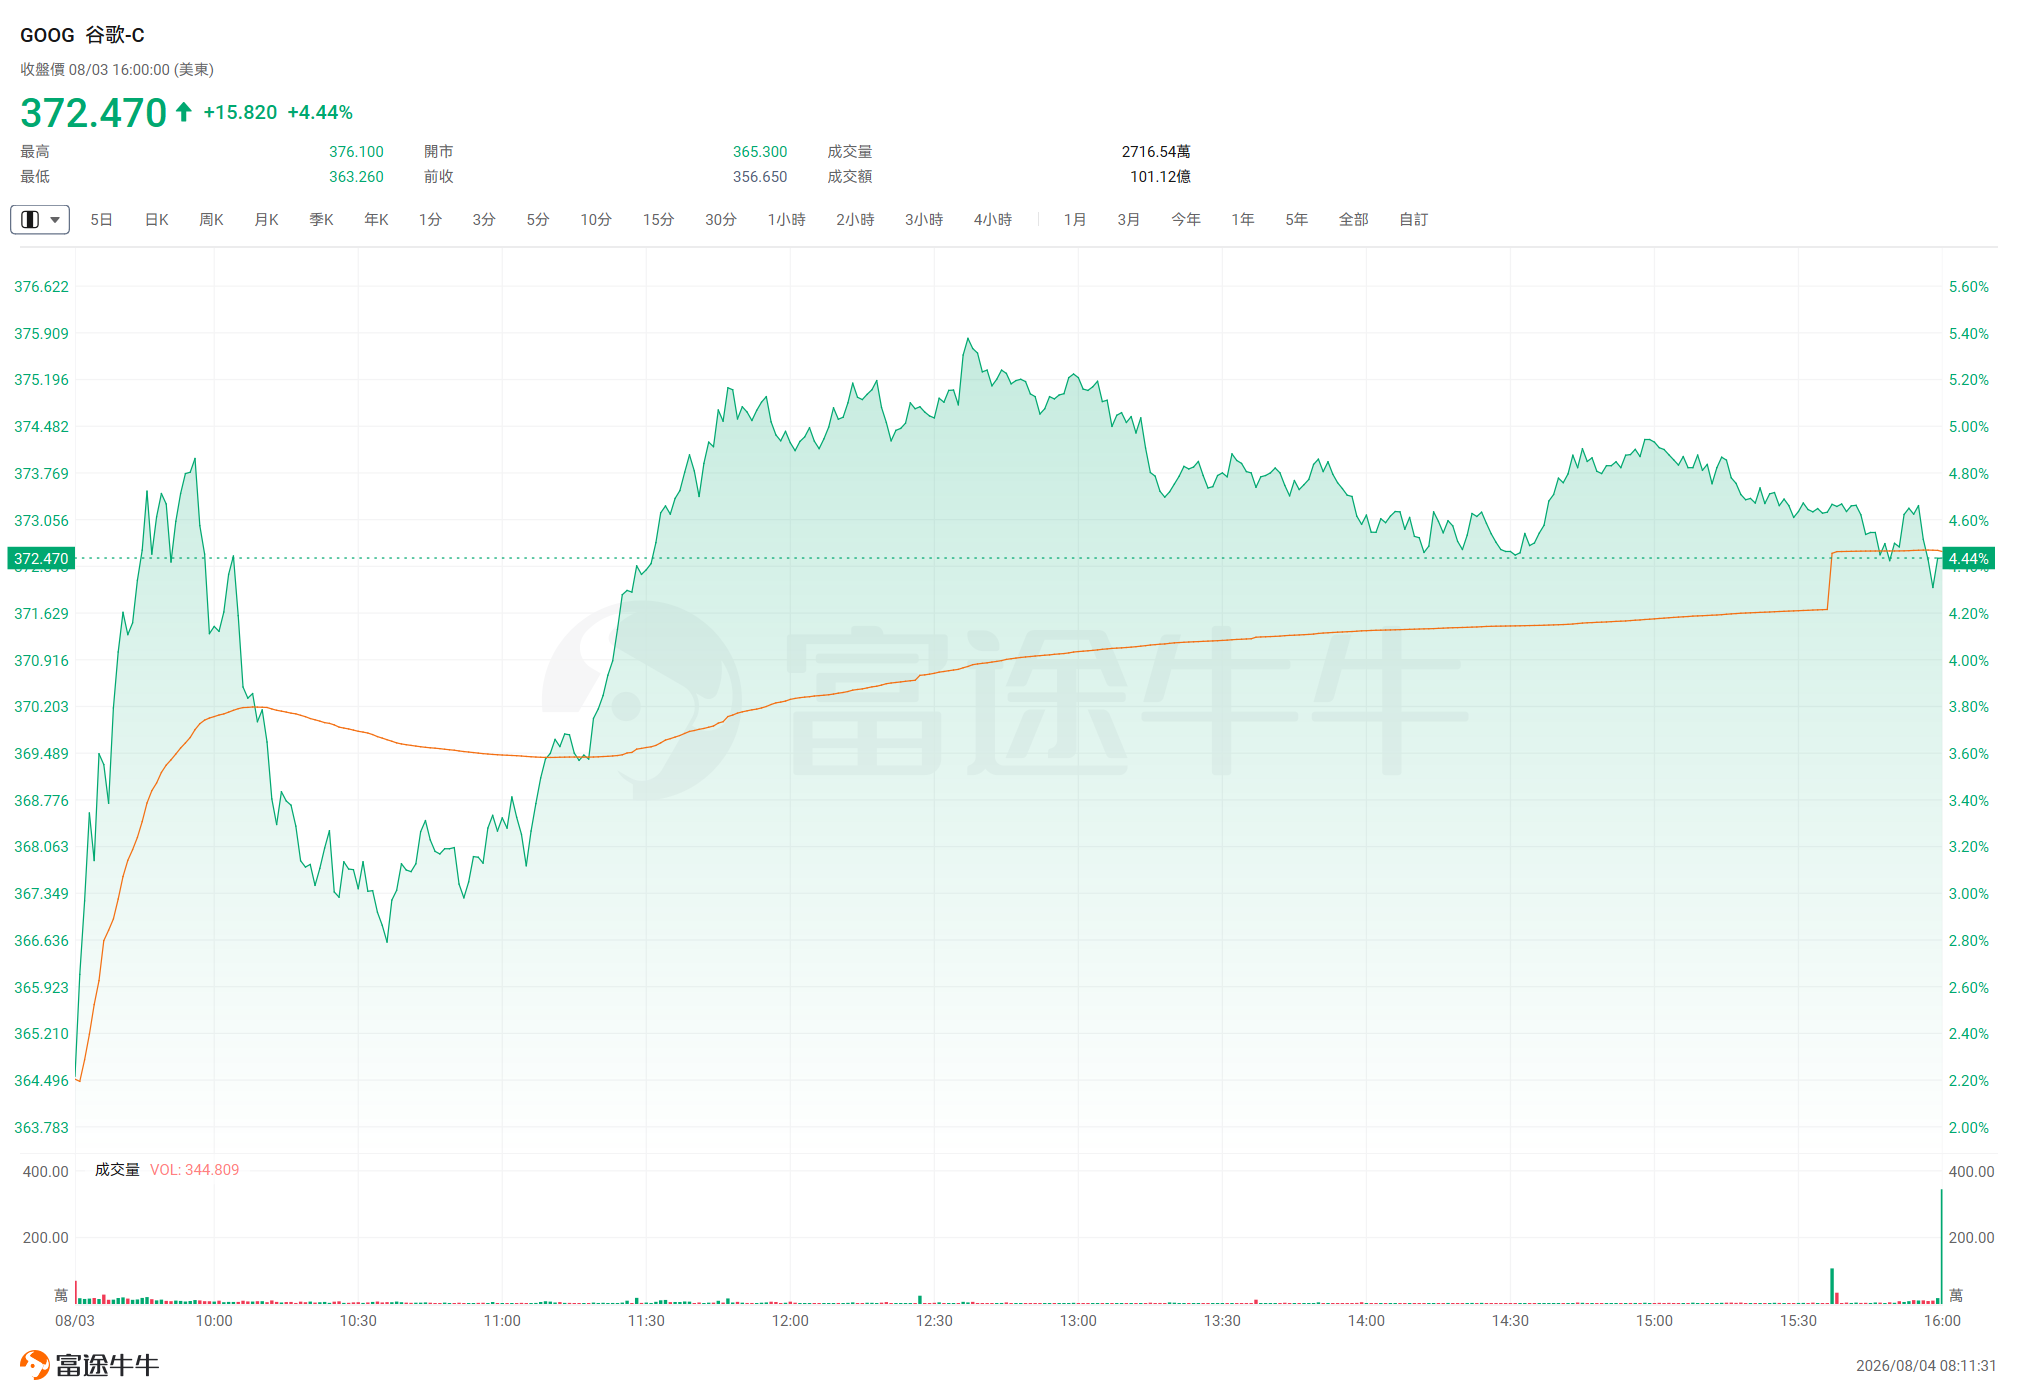Click the 372.470 current price label on axis
This screenshot has width=2018, height=1399.
[x=41, y=558]
